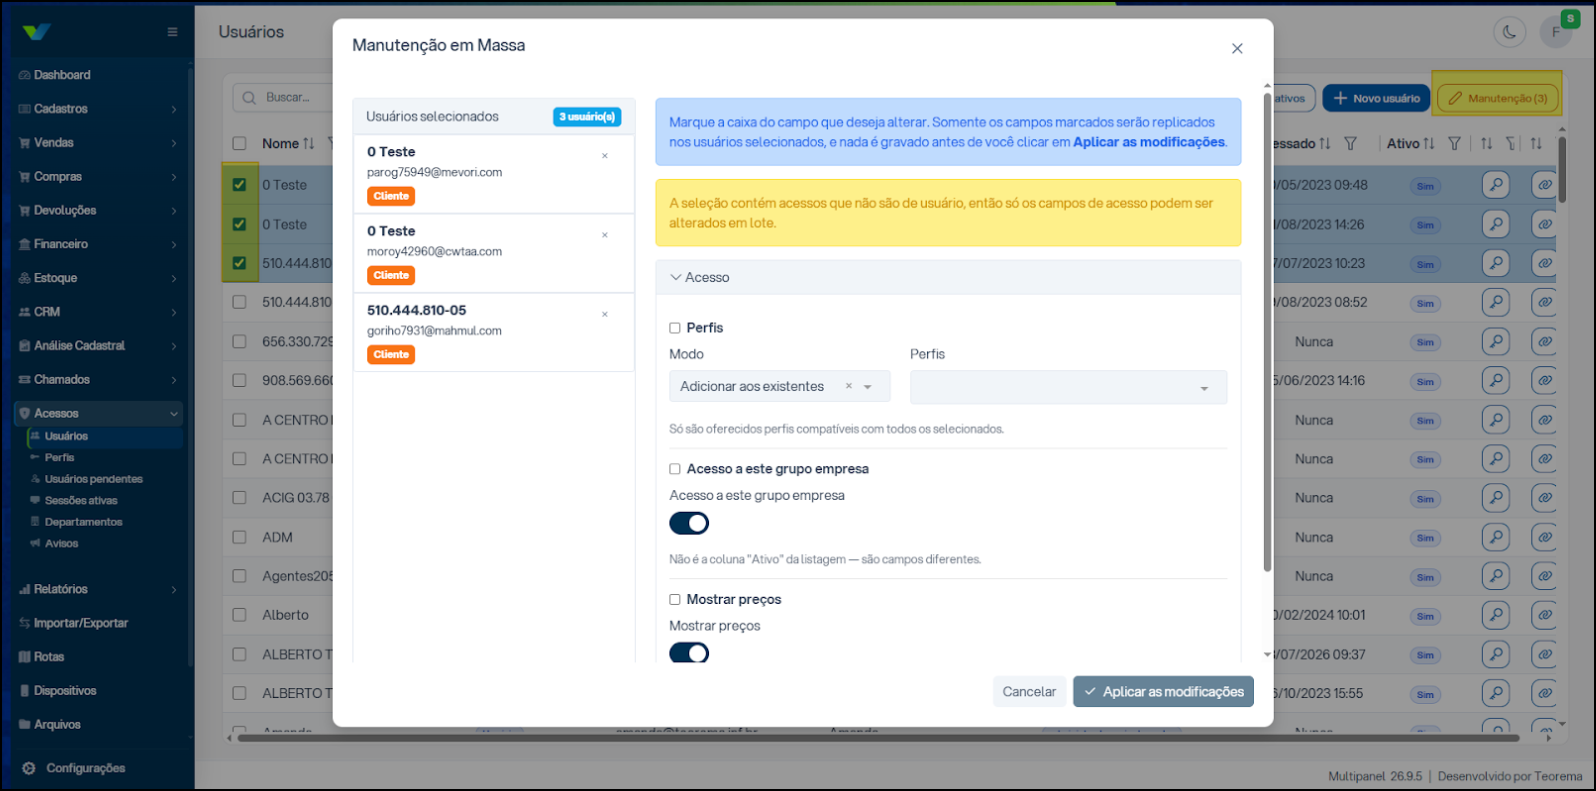Screen dimensions: 1596x791
Task: Remove user 510.444.810-05 from selection
Action: pos(604,315)
